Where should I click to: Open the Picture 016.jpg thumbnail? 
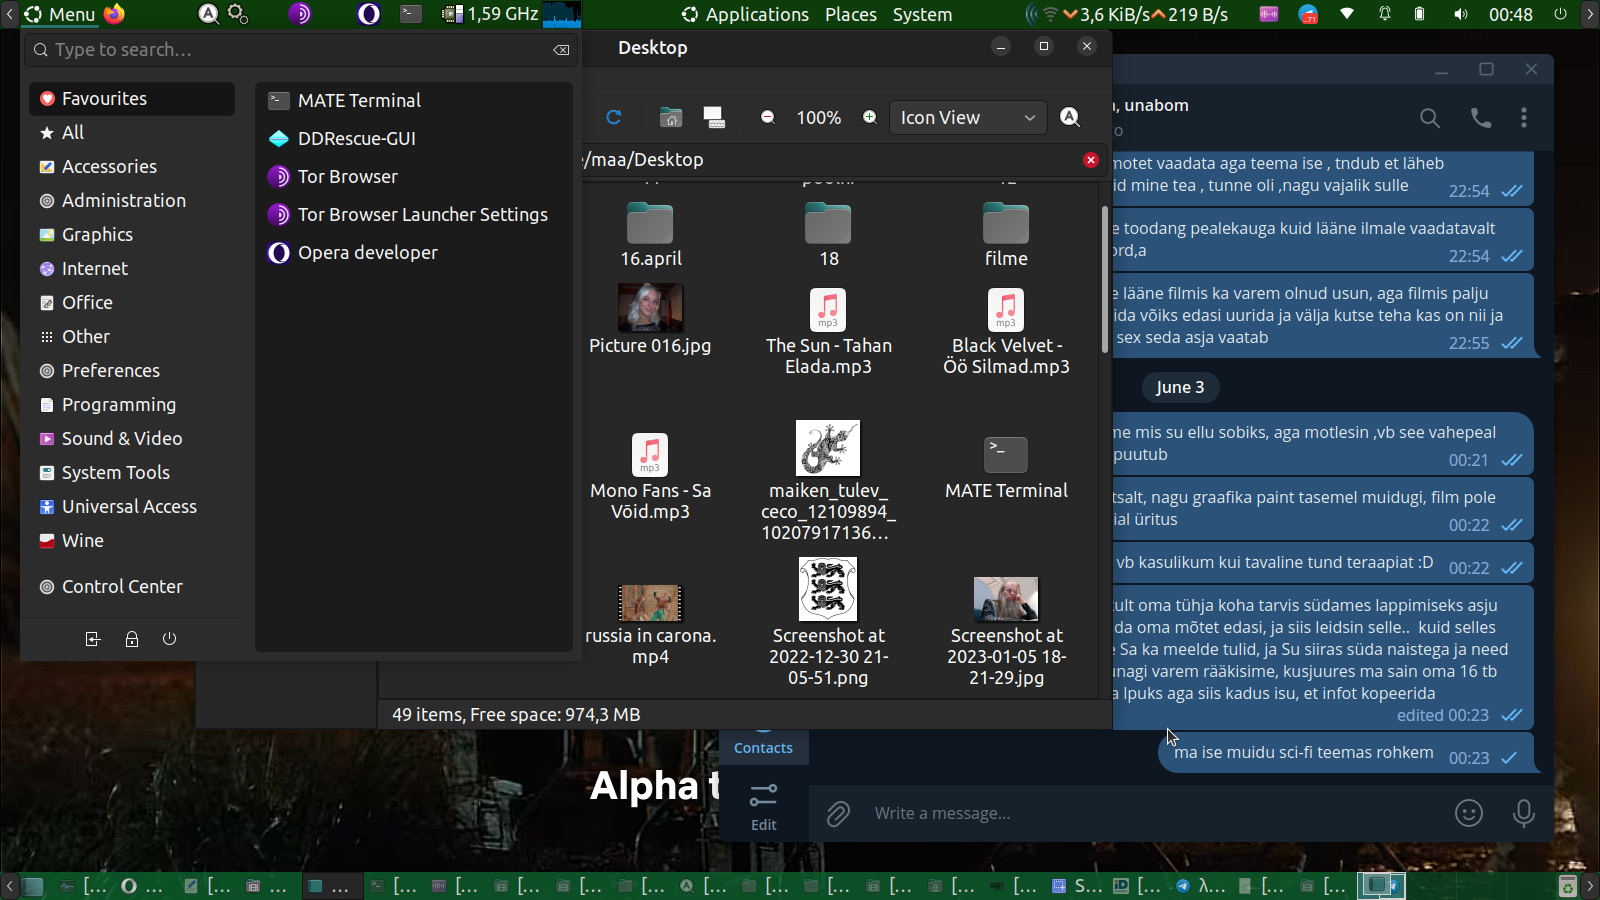click(x=650, y=308)
